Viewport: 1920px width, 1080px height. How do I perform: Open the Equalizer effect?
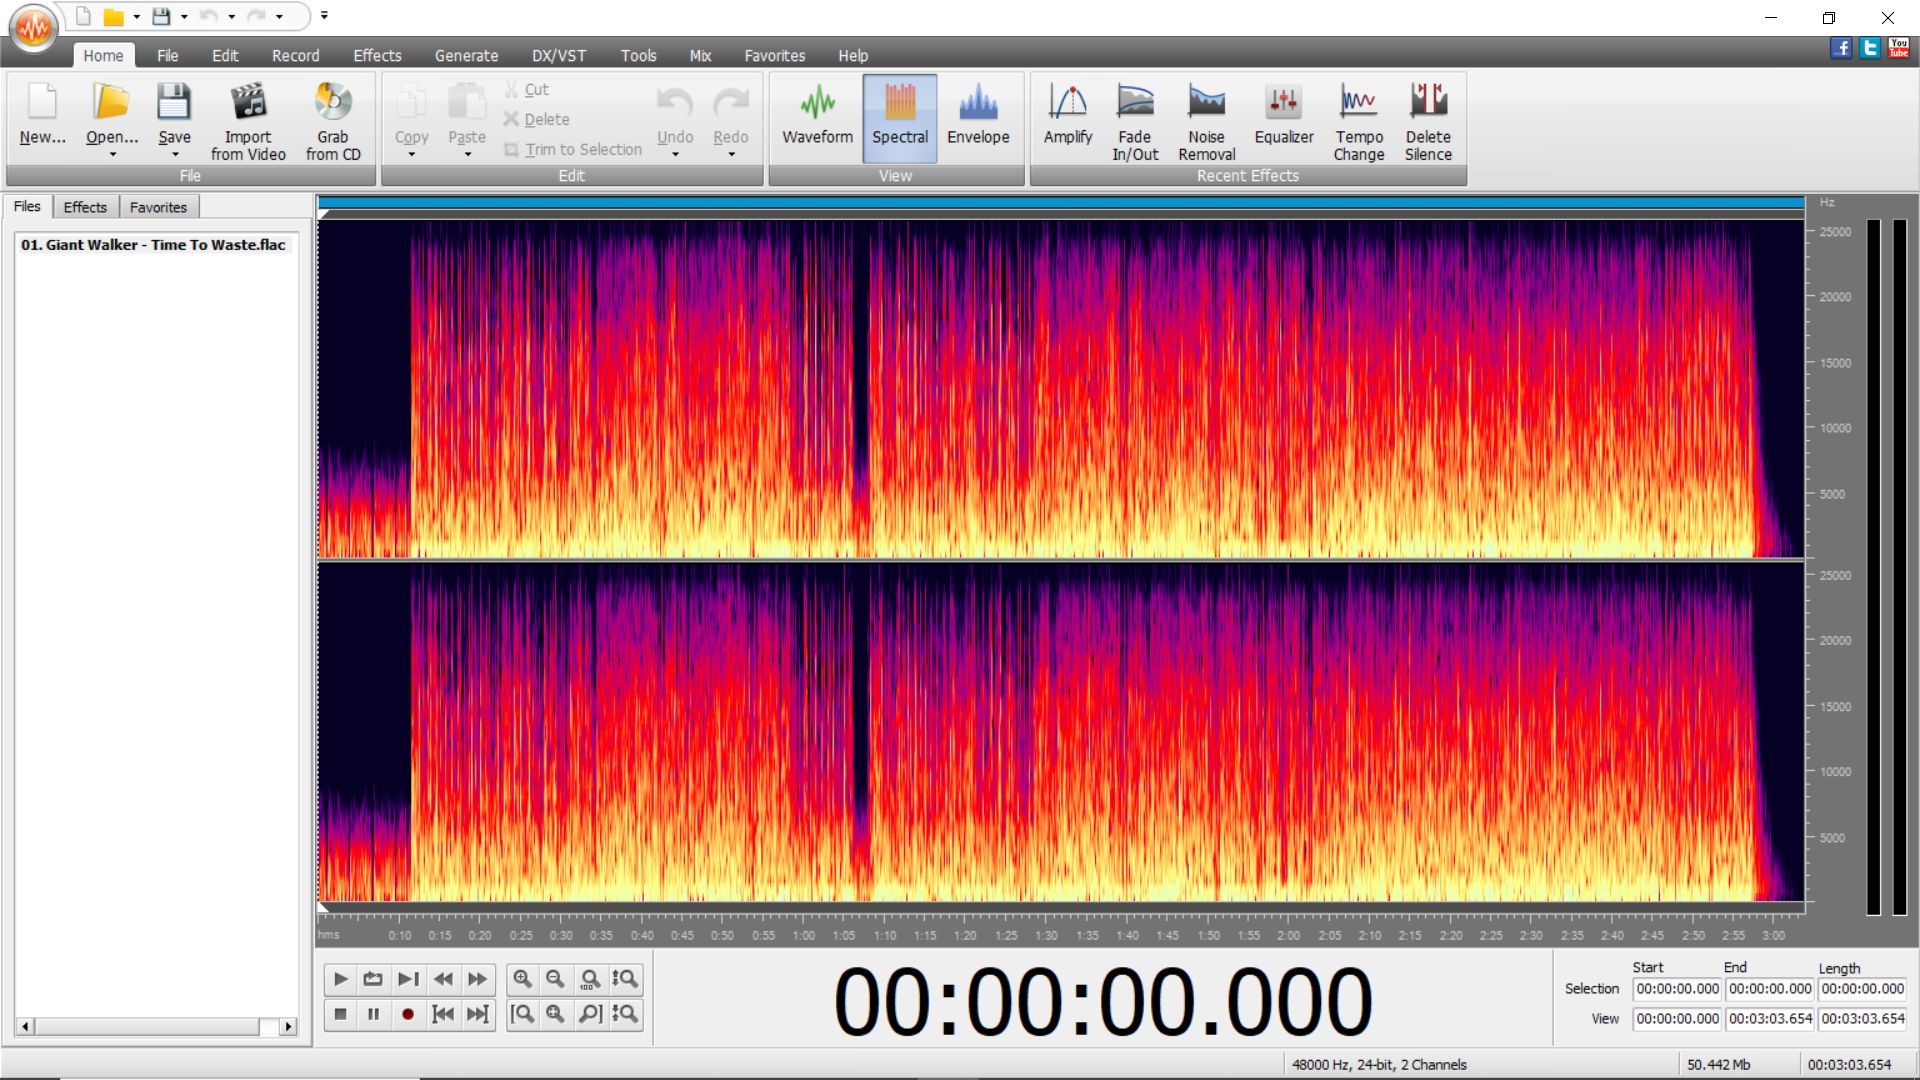[x=1284, y=115]
